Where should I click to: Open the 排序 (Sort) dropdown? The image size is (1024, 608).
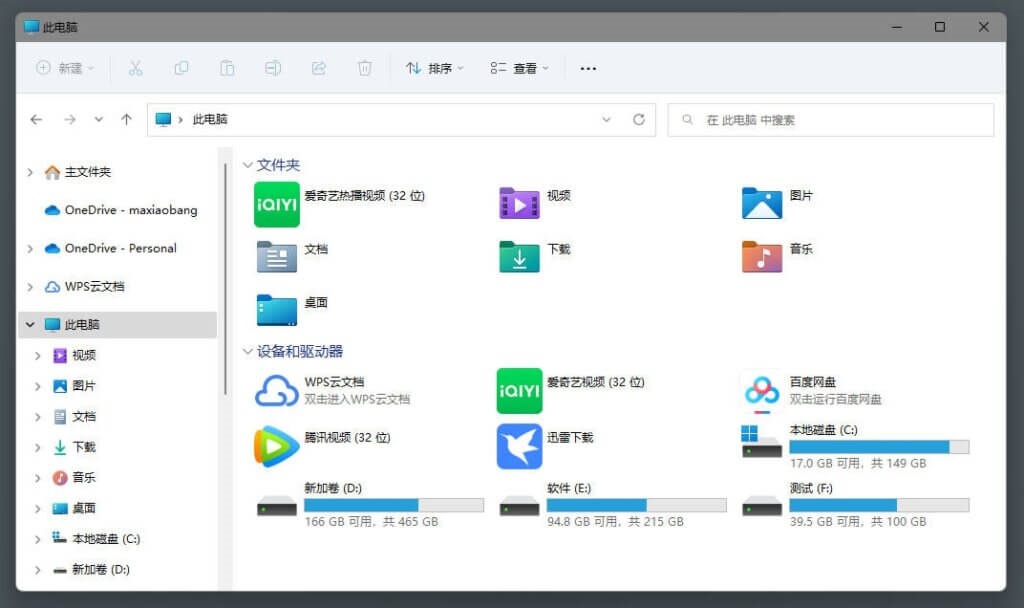434,68
